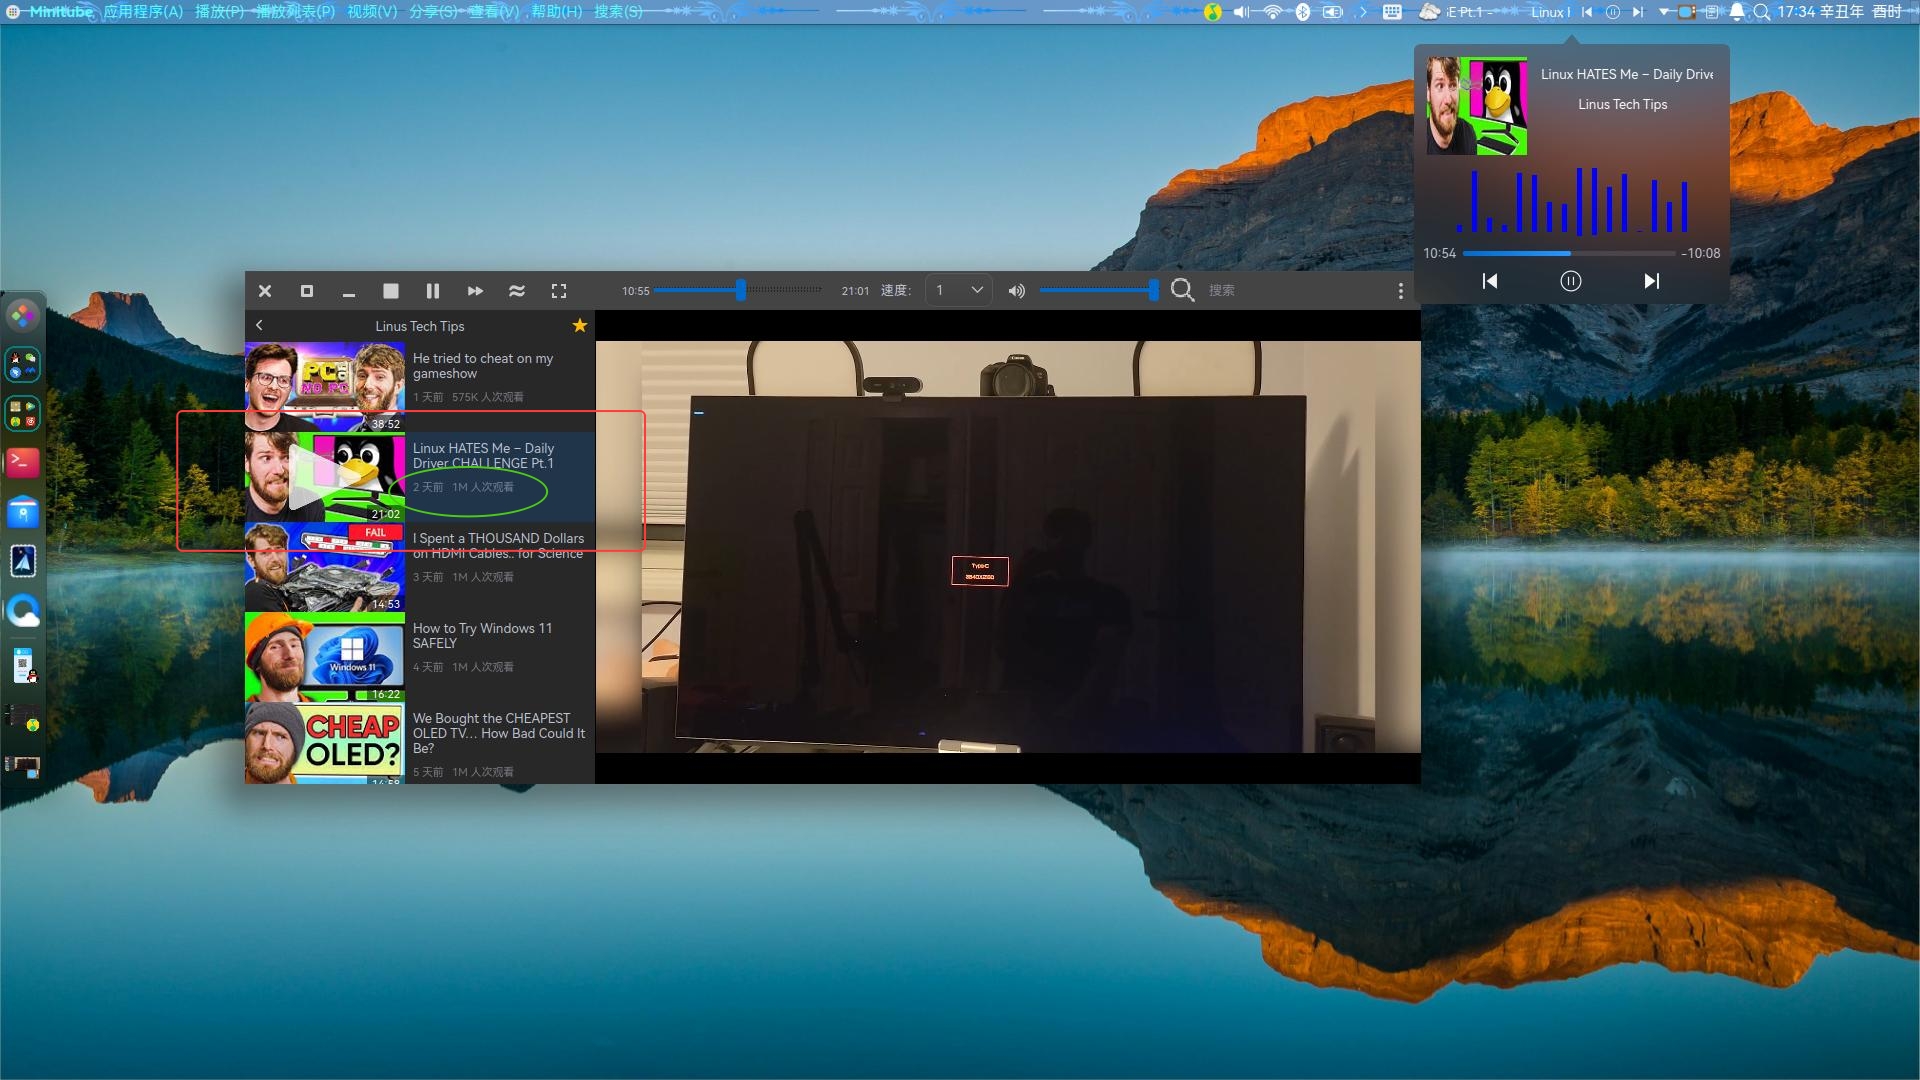This screenshot has height=1080, width=1920.
Task: Open the three-dot overflow menu
Action: click(x=1400, y=291)
